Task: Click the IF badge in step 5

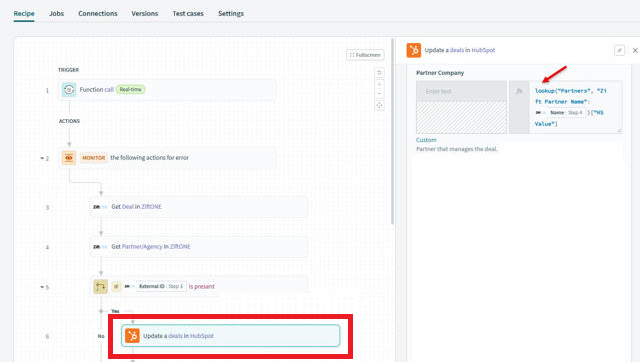Action: pos(116,286)
